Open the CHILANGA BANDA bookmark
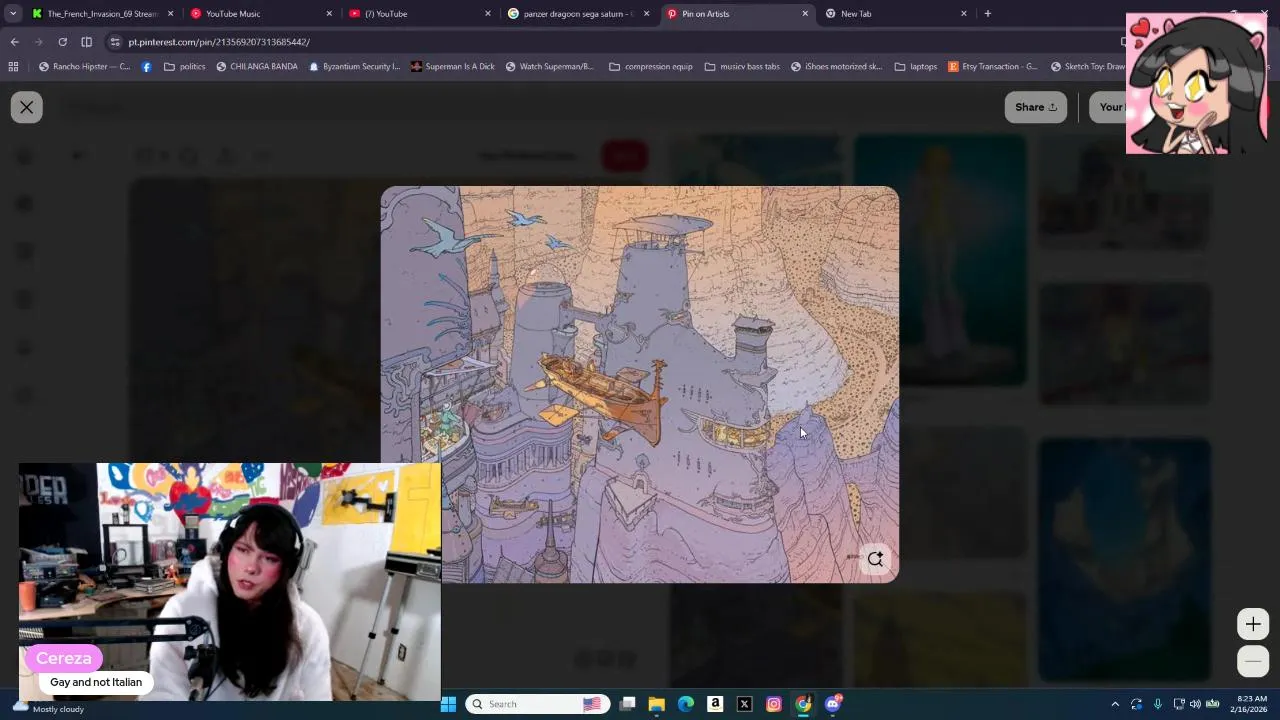Screen dimensions: 1280x720 [257, 67]
